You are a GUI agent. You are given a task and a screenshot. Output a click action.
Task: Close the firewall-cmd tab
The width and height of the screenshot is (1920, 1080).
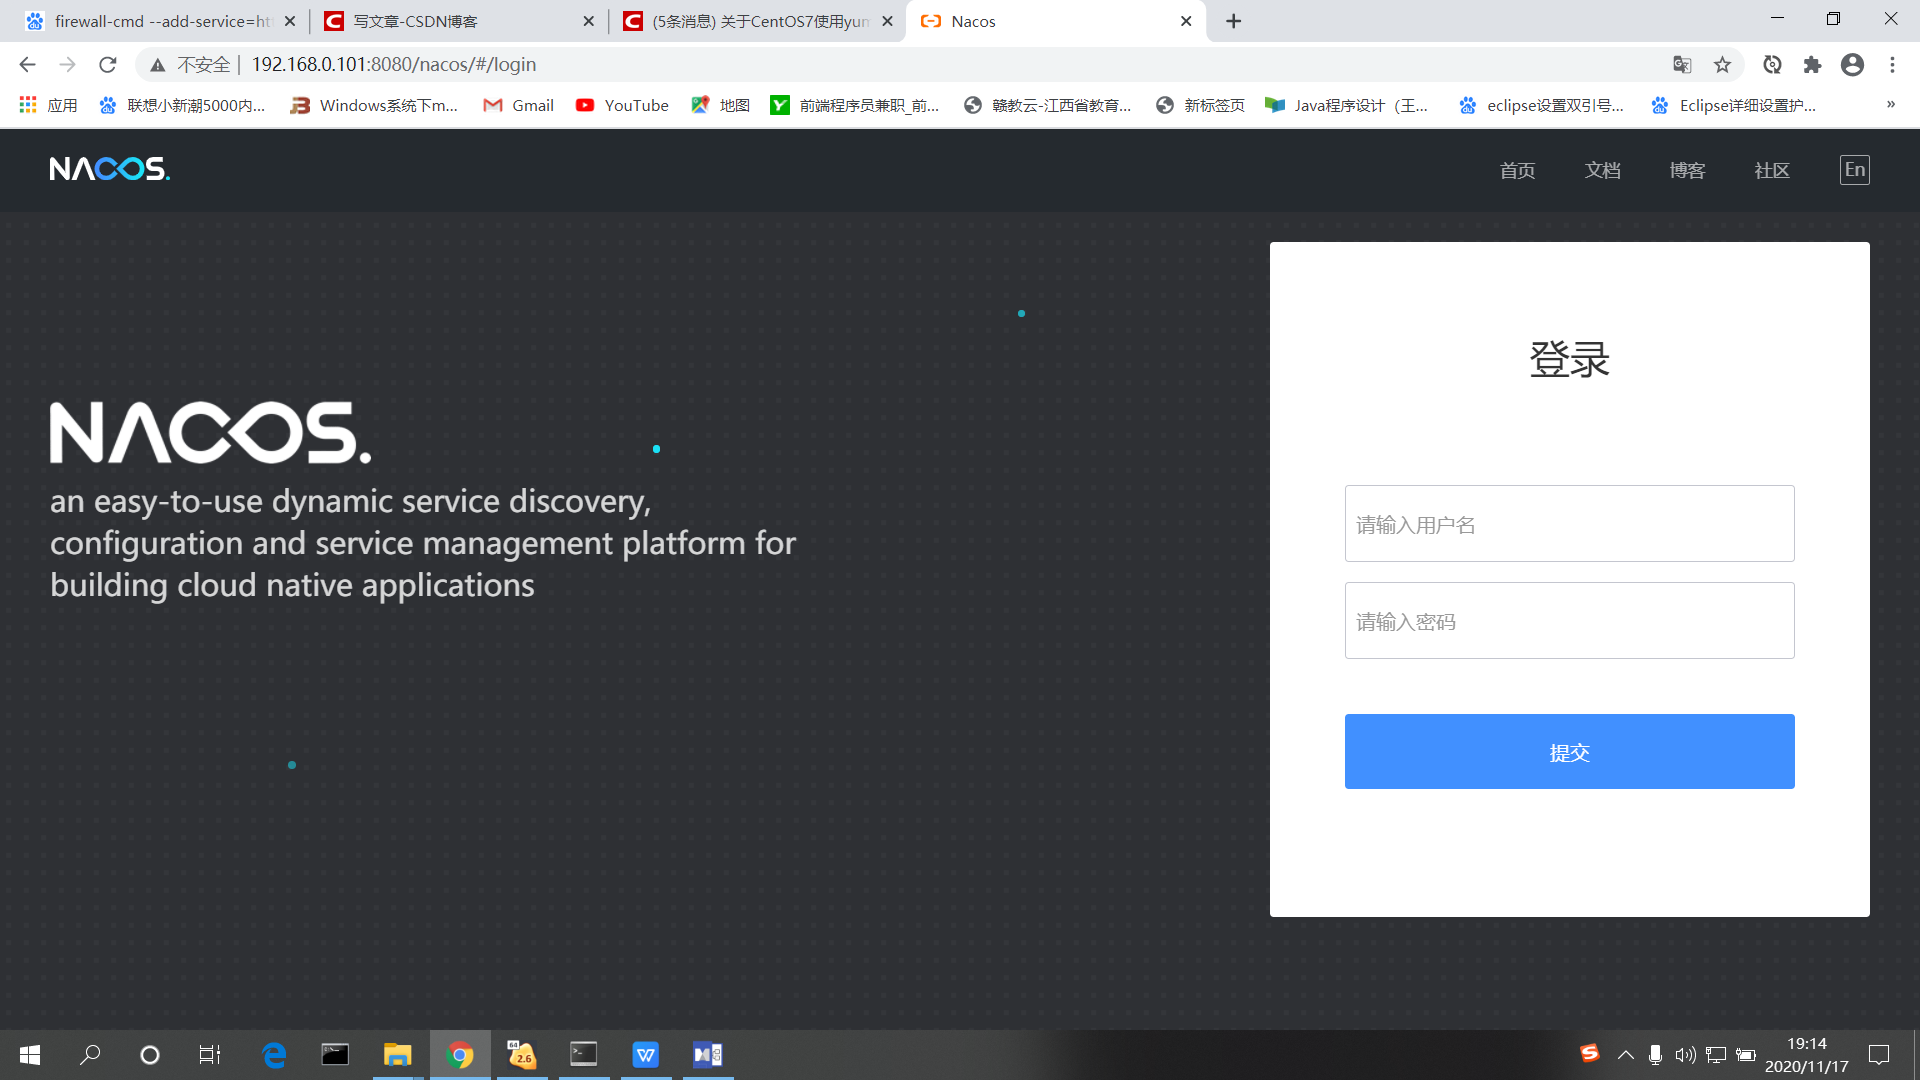tap(290, 21)
